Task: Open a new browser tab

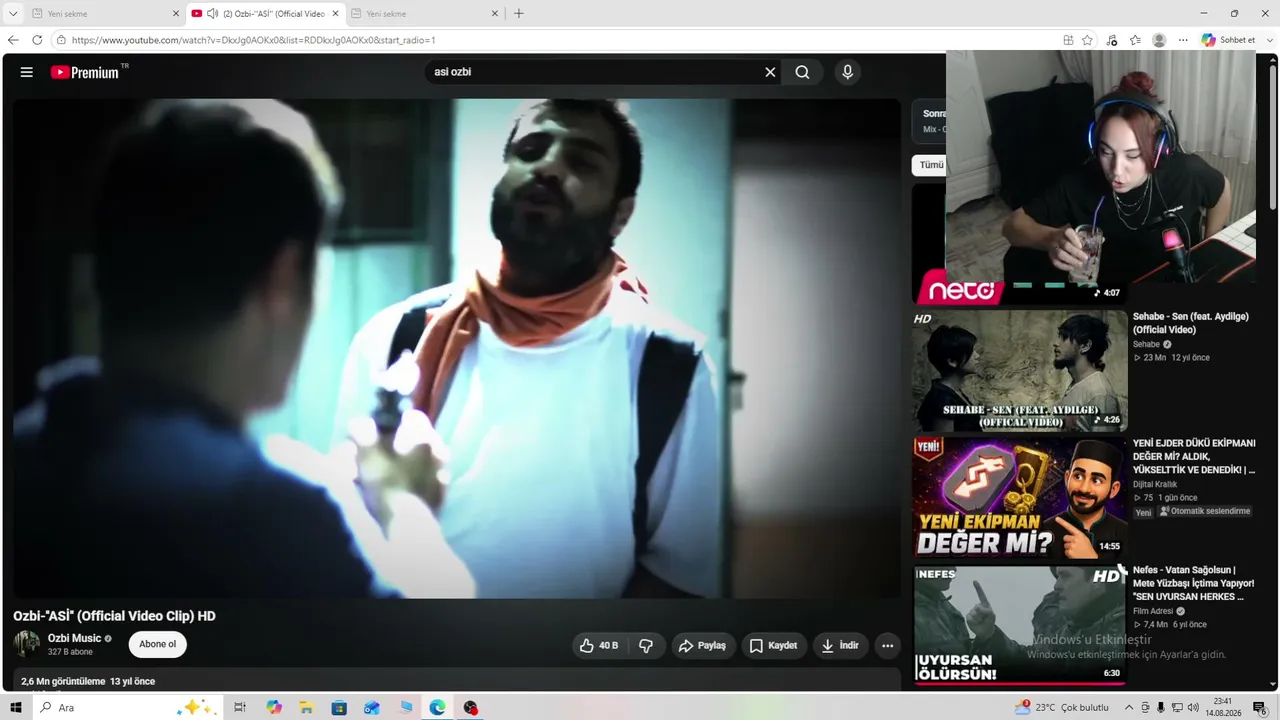Action: 518,14
